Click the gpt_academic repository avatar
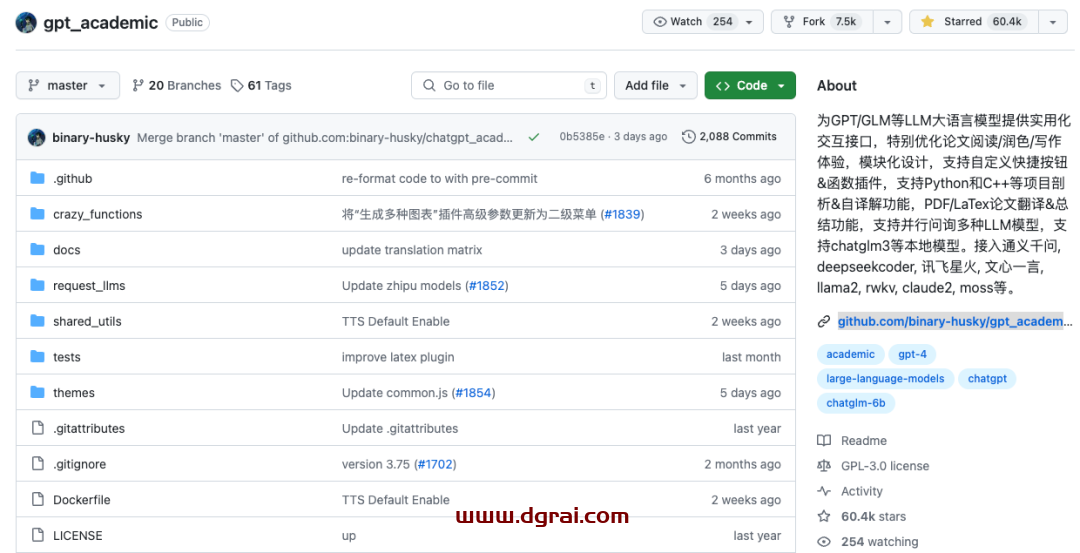The image size is (1080, 553). [26, 22]
